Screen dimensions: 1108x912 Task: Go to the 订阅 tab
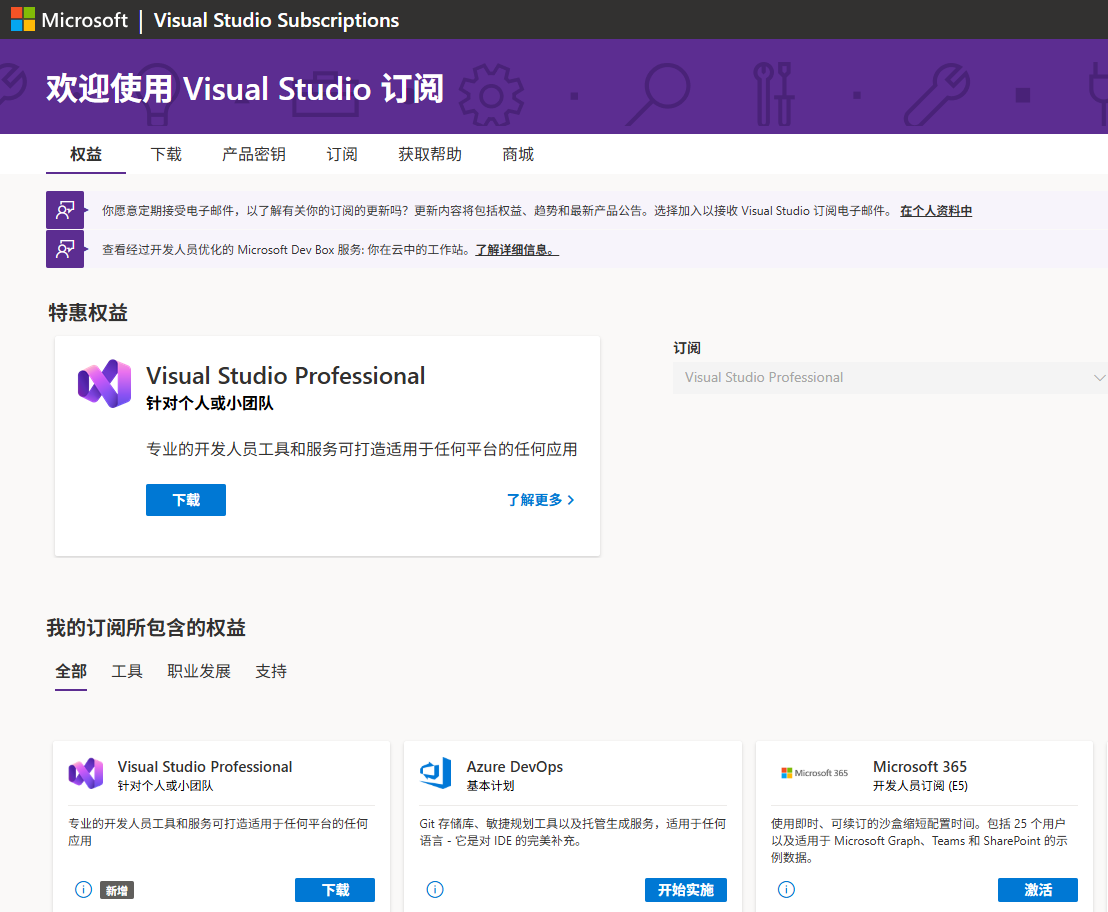point(342,154)
